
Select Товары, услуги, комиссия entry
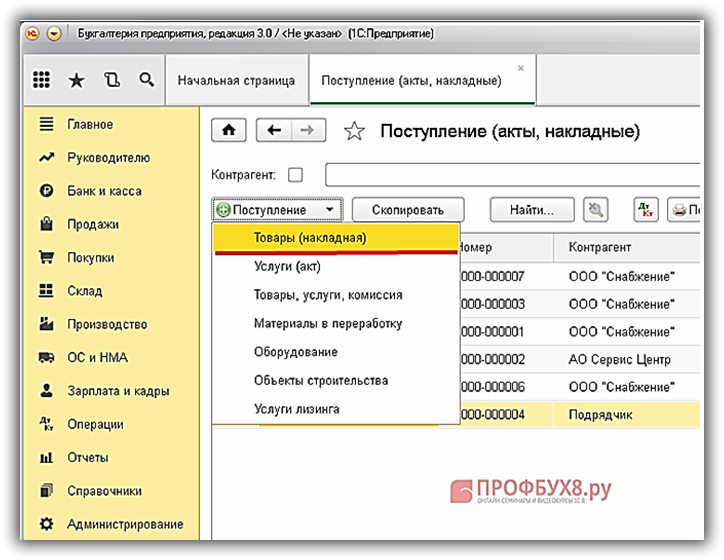[x=336, y=295]
